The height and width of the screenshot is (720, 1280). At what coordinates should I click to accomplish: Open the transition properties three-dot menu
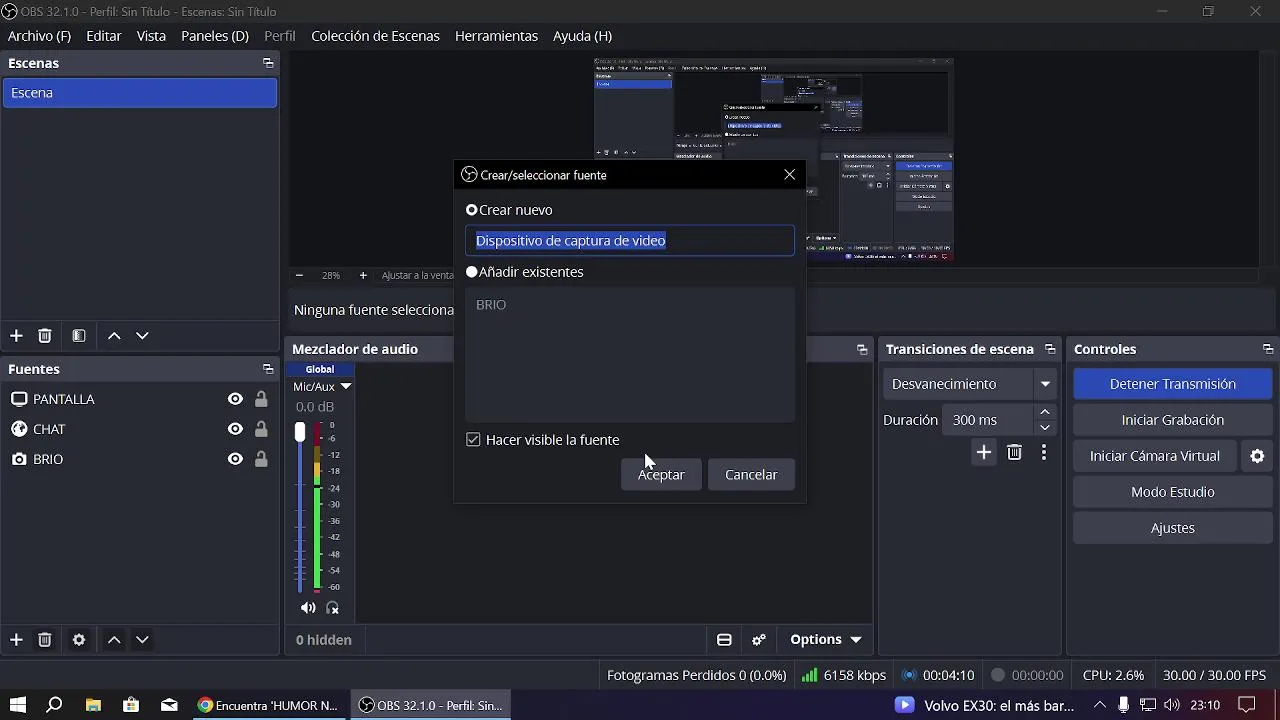click(x=1044, y=453)
